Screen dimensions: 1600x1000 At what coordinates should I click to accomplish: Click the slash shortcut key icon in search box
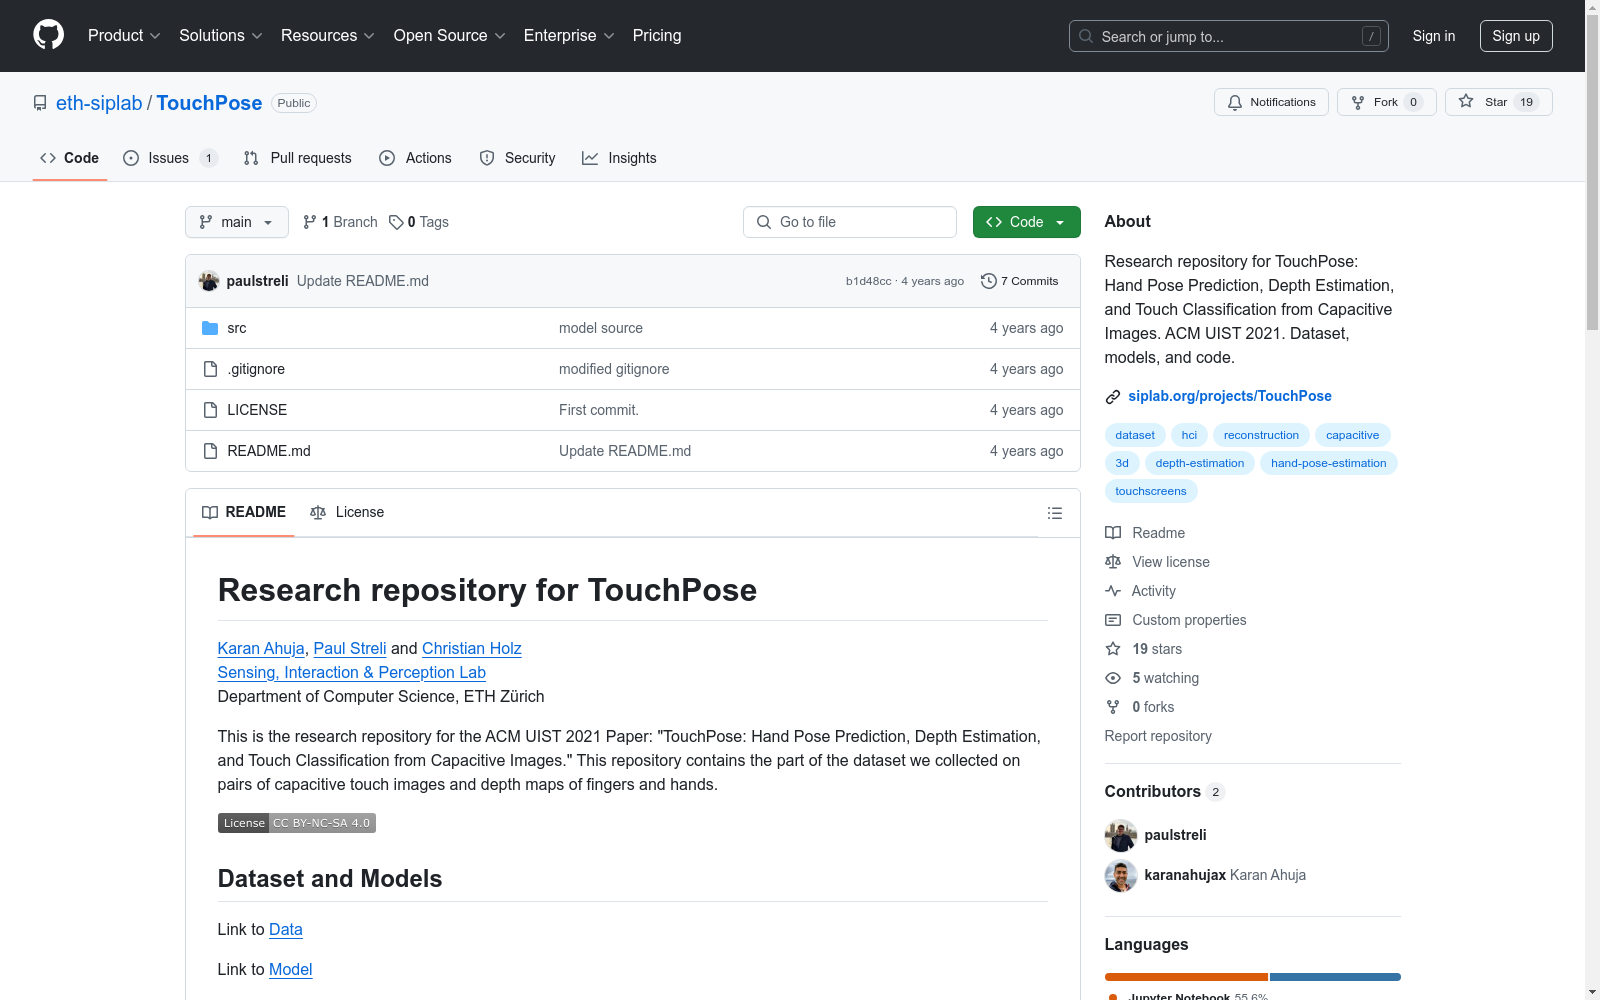click(1371, 36)
